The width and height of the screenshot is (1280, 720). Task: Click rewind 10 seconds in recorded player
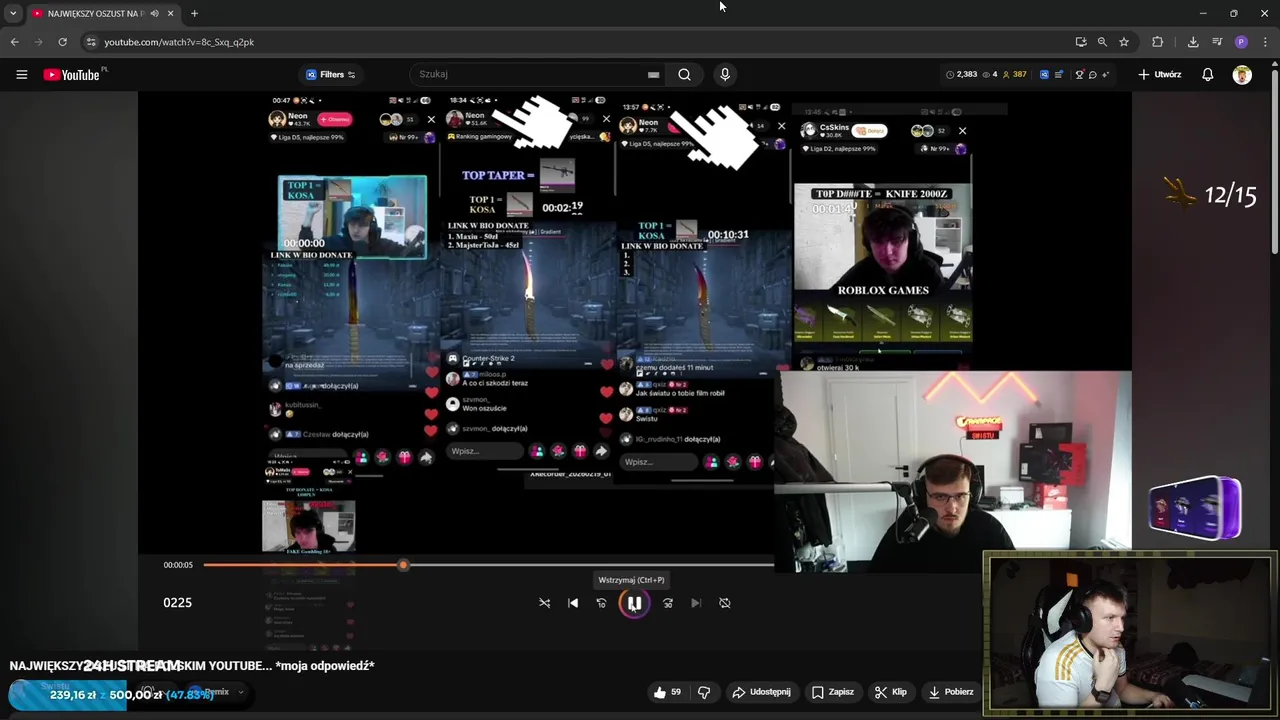pyautogui.click(x=601, y=603)
